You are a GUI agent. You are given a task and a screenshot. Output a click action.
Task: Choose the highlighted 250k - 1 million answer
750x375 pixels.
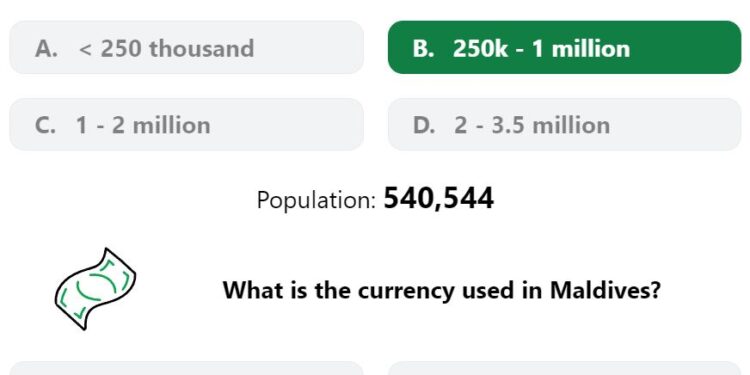pos(564,47)
